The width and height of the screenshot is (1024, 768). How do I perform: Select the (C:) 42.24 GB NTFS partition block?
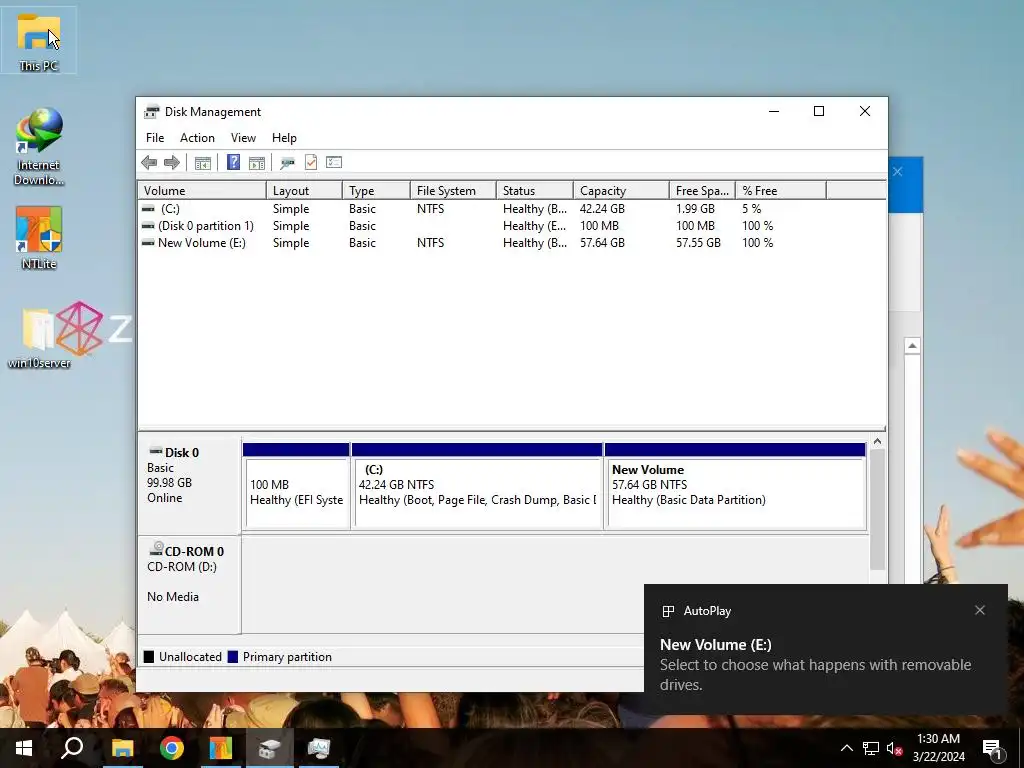click(x=477, y=487)
